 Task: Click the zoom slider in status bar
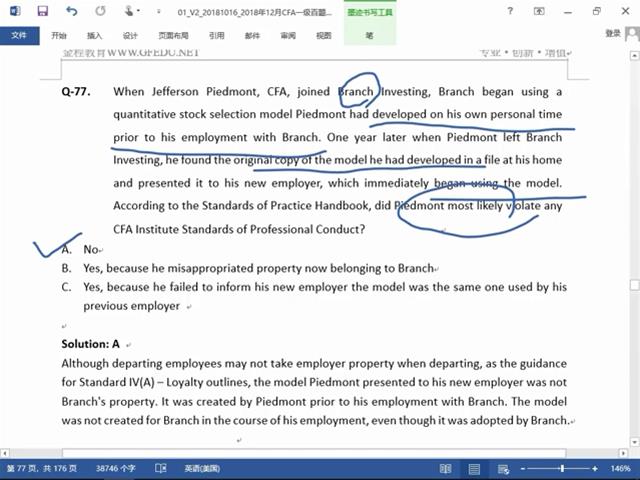pos(560,468)
